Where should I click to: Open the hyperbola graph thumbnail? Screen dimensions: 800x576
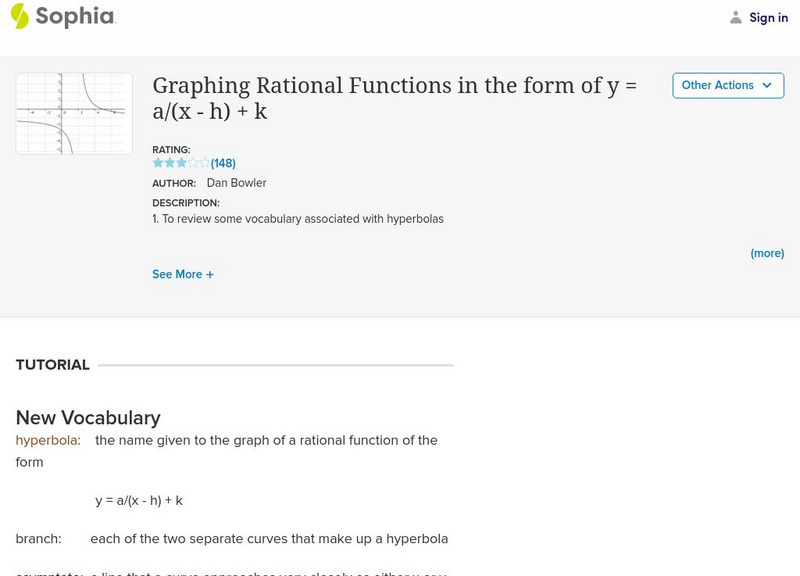point(74,113)
